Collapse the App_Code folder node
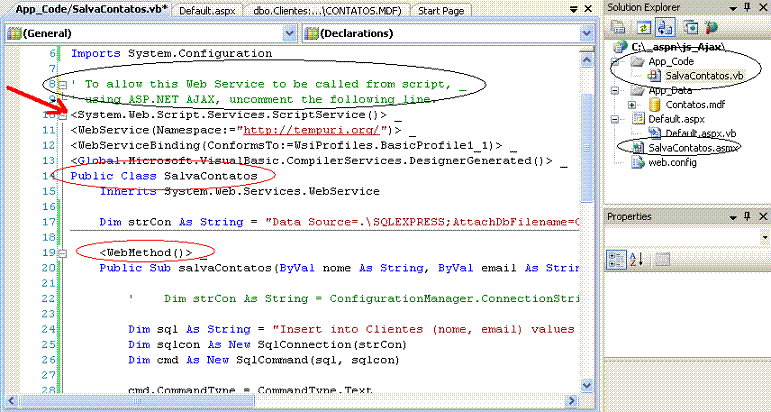This screenshot has width=771, height=412. 615,61
